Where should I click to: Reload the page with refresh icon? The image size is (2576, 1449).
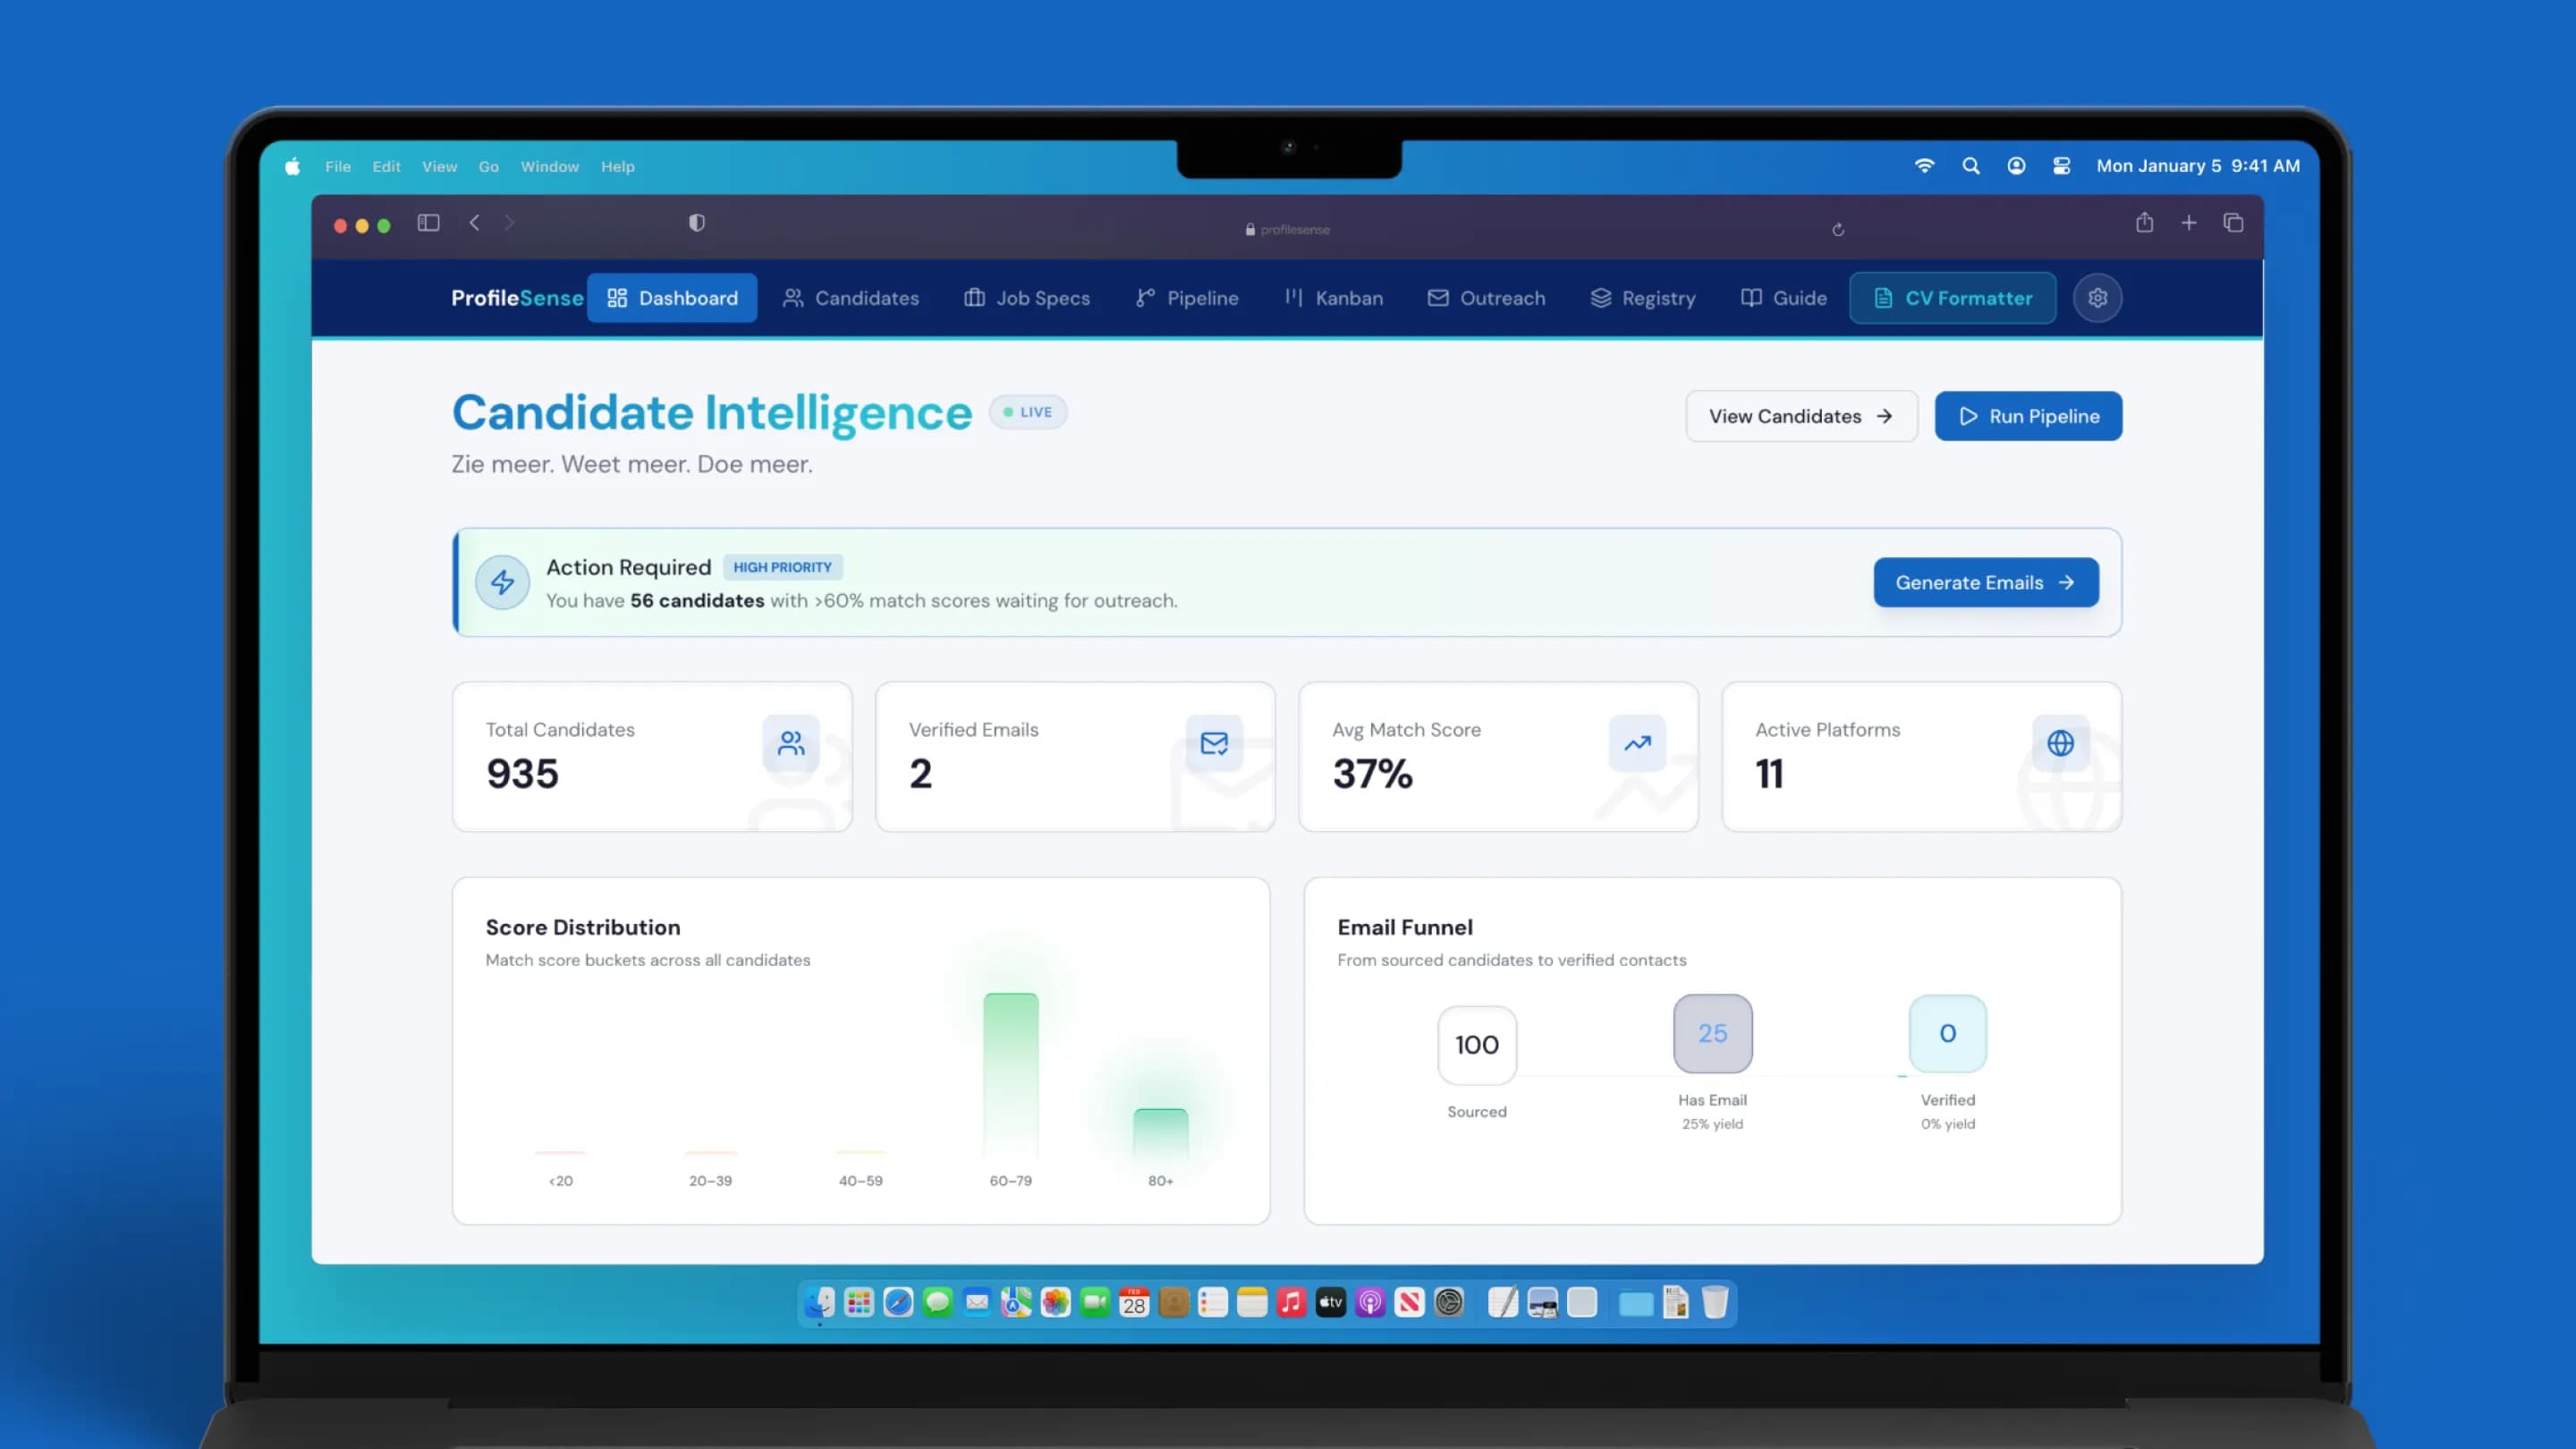1838,230
